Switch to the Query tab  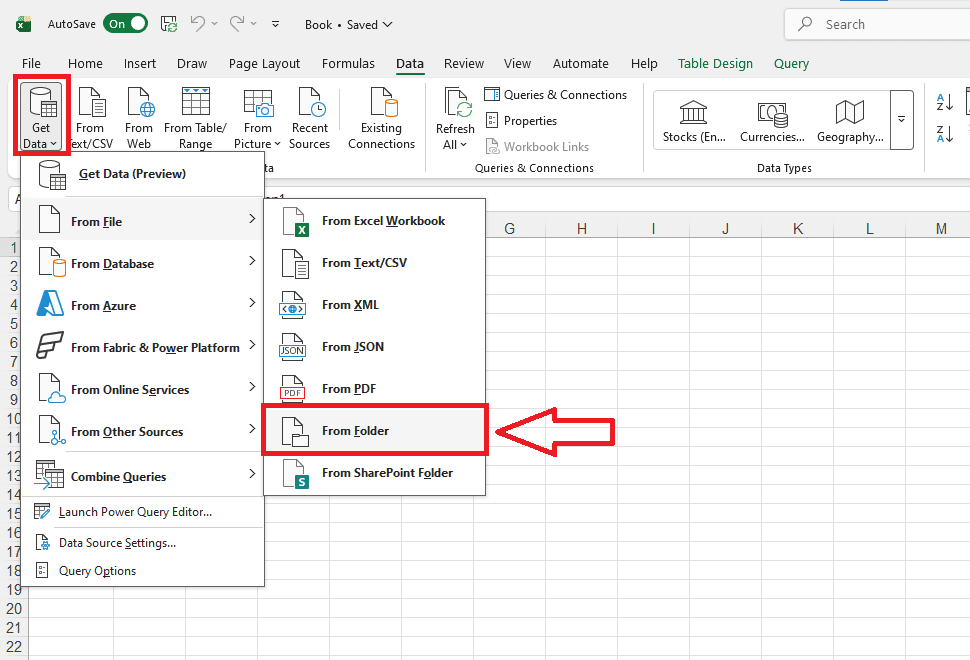coord(791,64)
